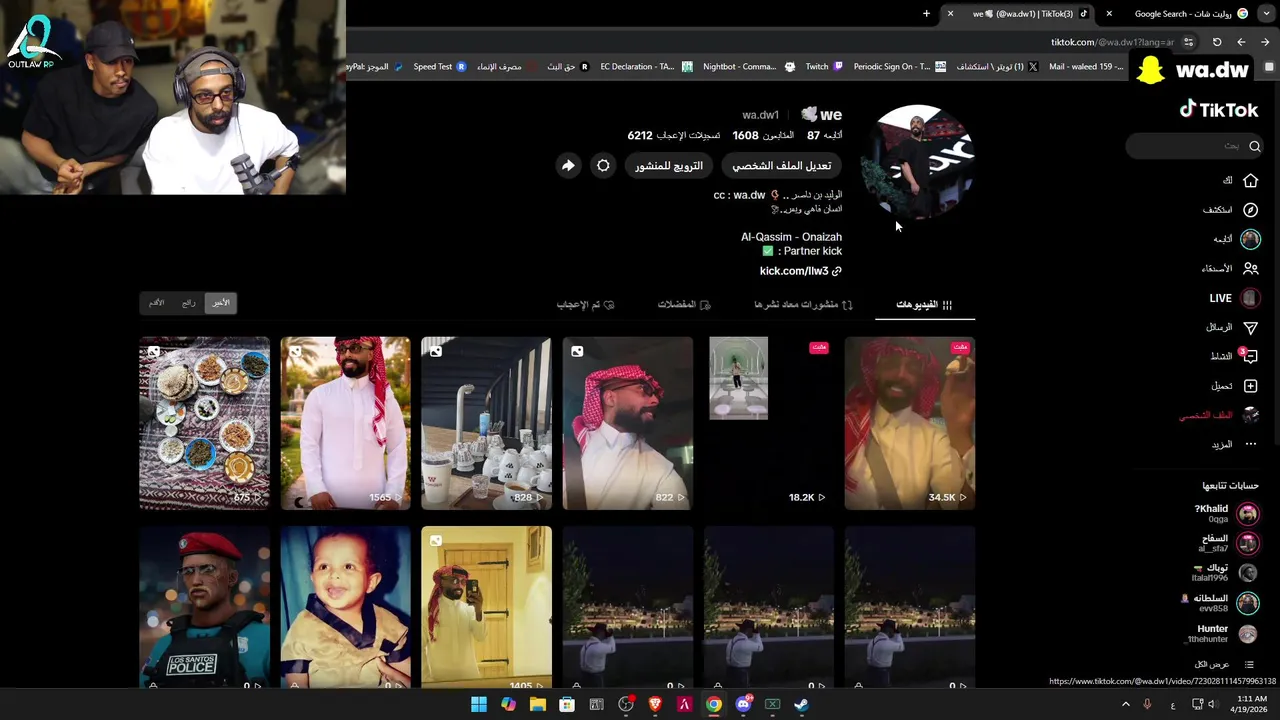Switch to the Liked tab
This screenshot has height=720, width=1280.
585,304
